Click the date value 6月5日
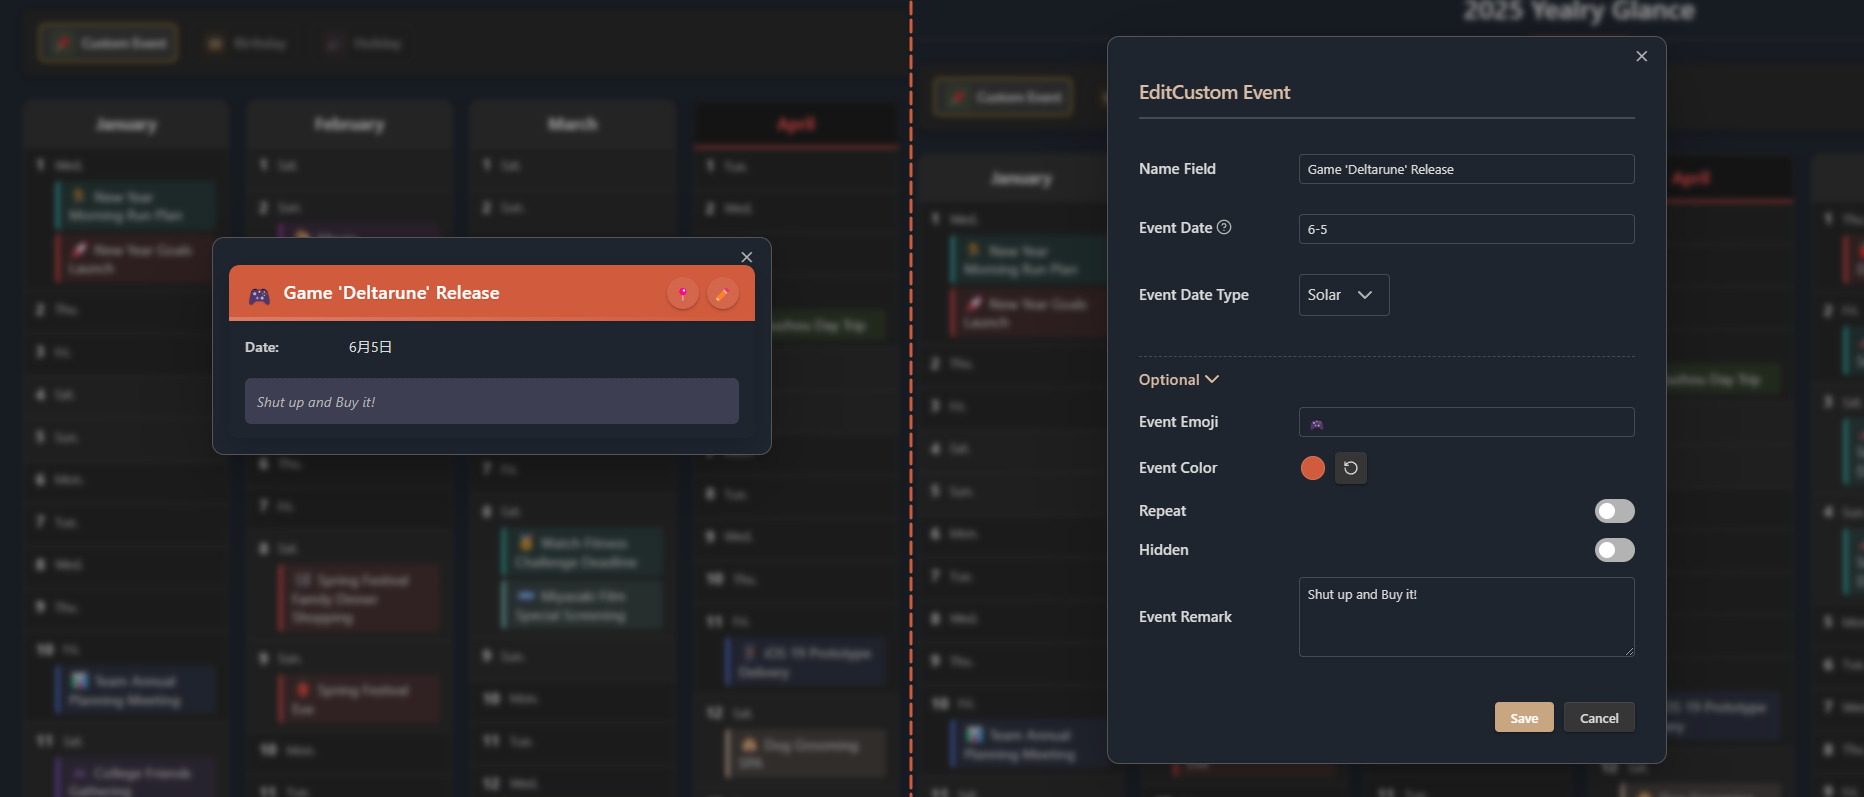This screenshot has height=797, width=1864. [x=370, y=347]
